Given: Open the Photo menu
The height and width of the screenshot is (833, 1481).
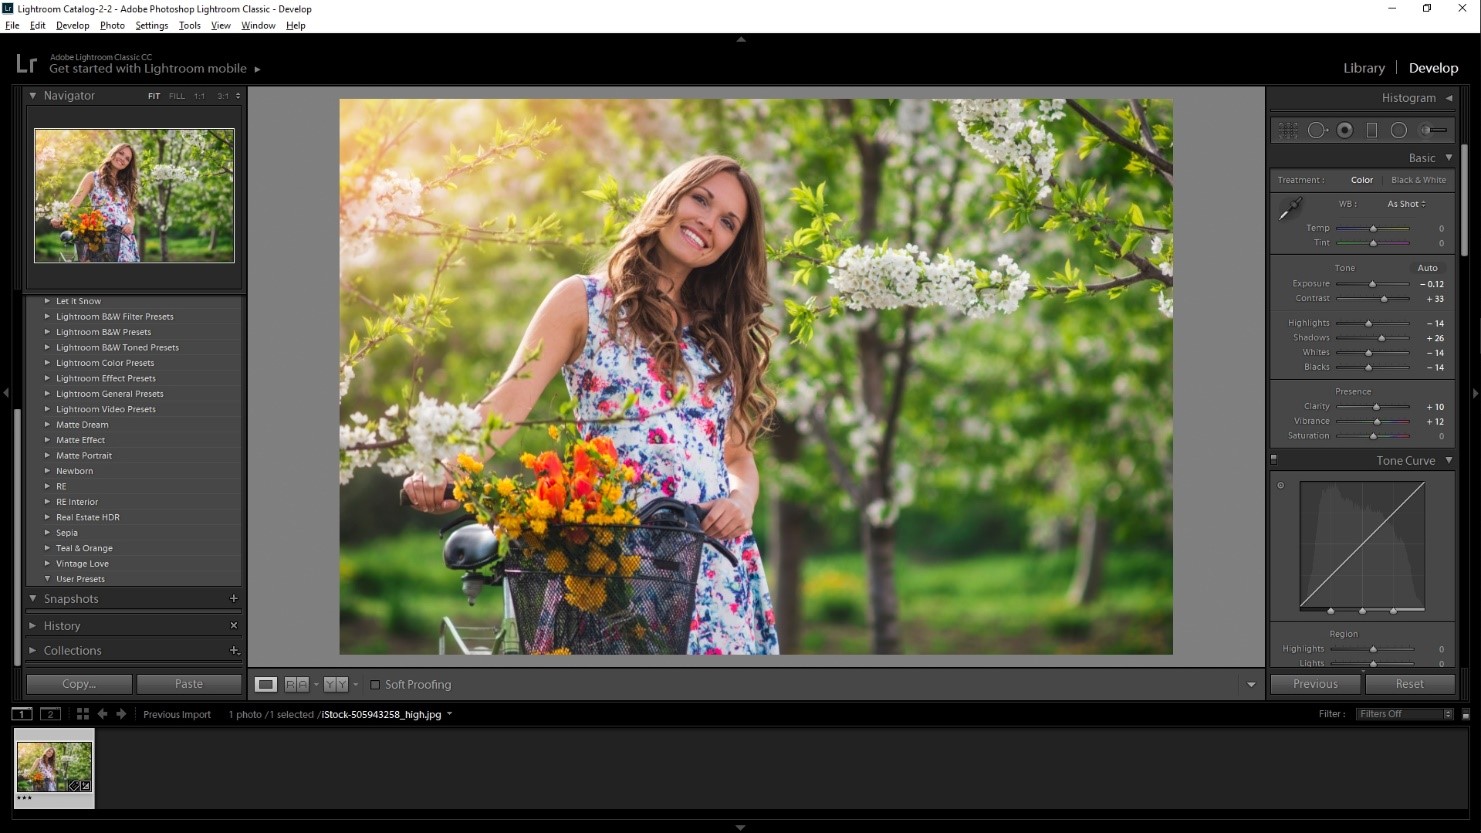Looking at the screenshot, I should coord(112,25).
